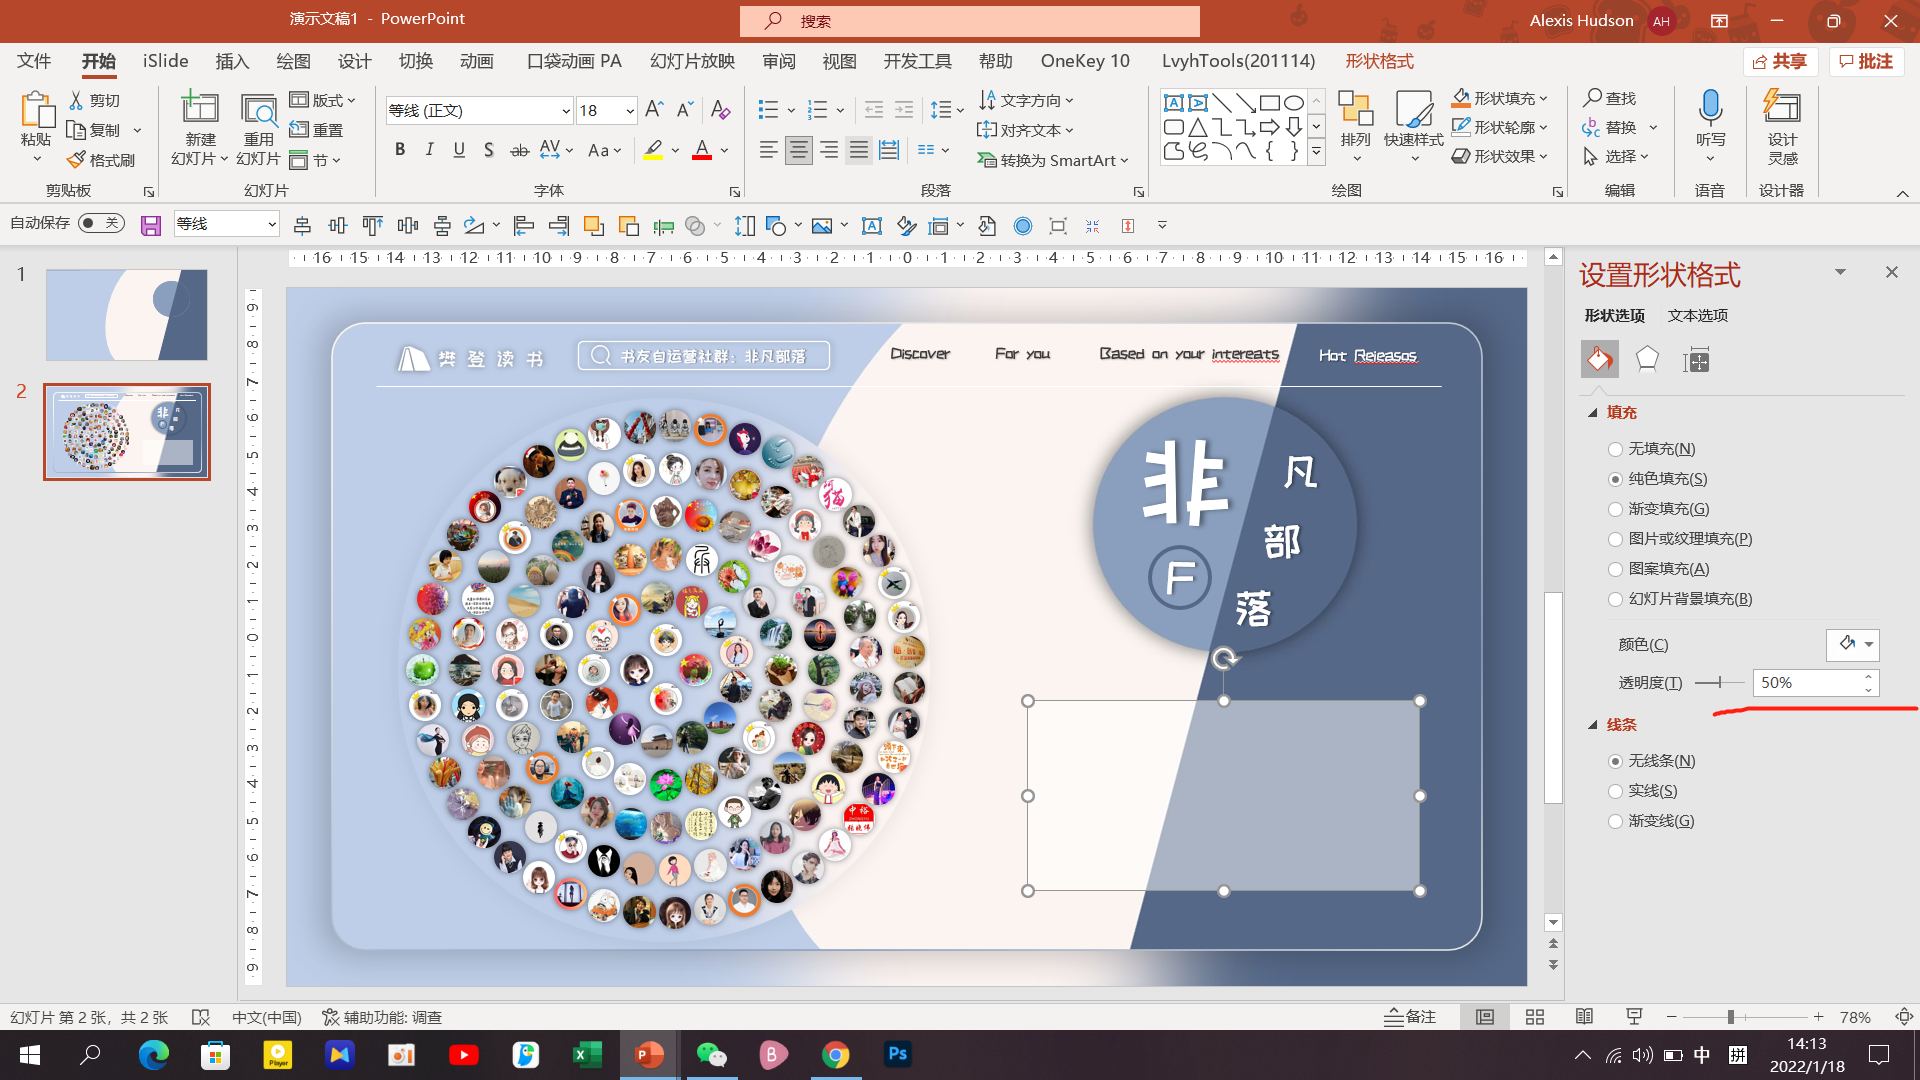Switch to Slide Sorter view in status bar

pos(1535,1017)
